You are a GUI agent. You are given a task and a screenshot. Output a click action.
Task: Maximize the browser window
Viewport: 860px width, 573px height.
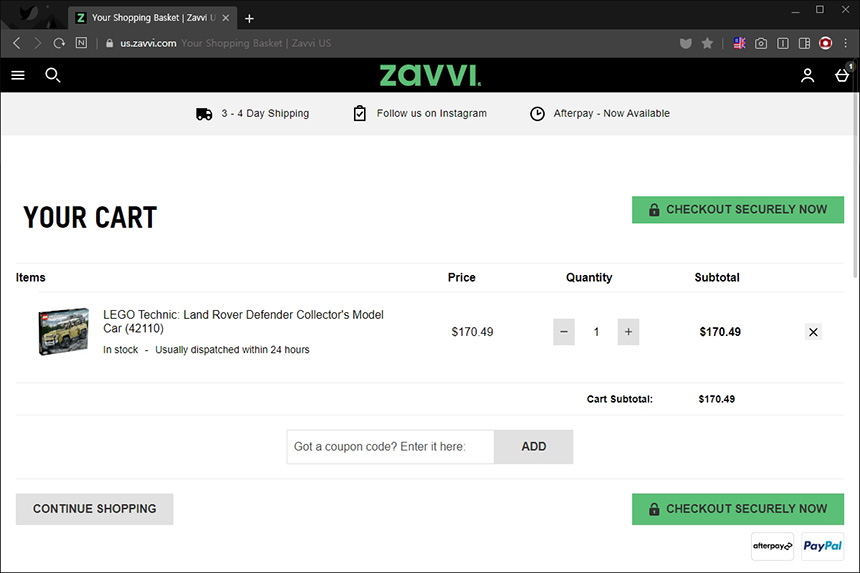820,10
